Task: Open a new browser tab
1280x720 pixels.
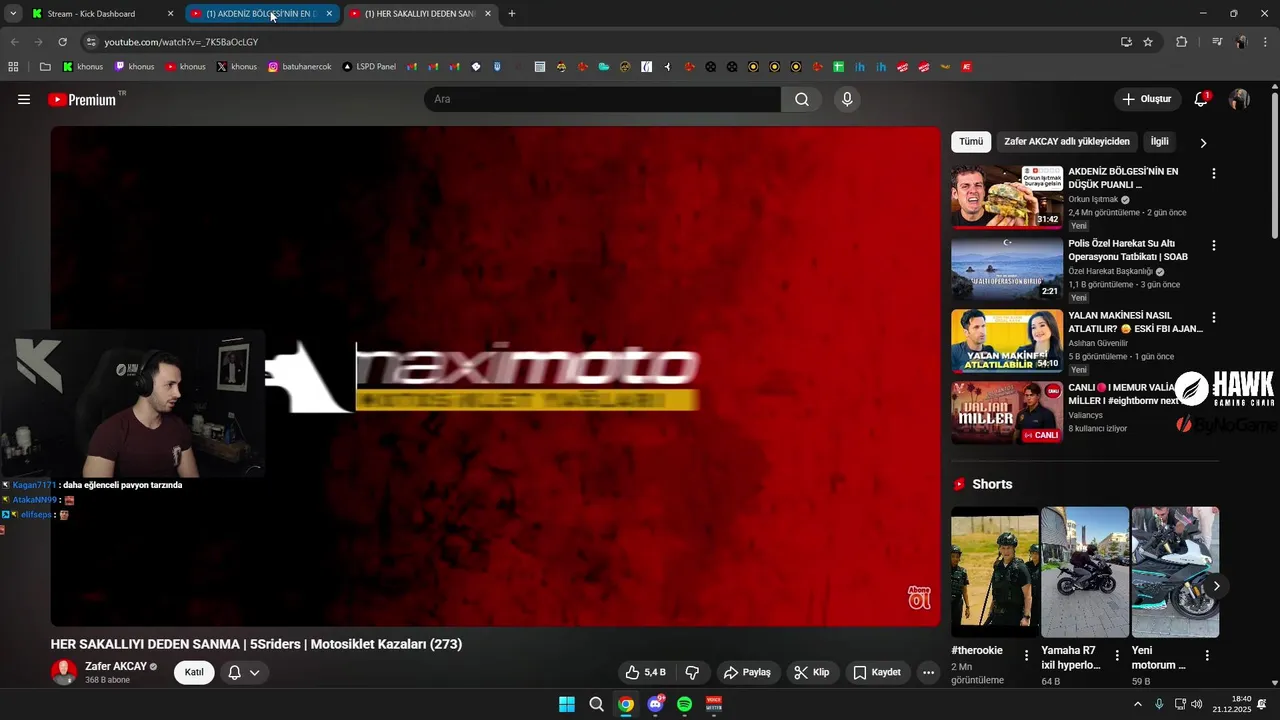Action: [512, 14]
